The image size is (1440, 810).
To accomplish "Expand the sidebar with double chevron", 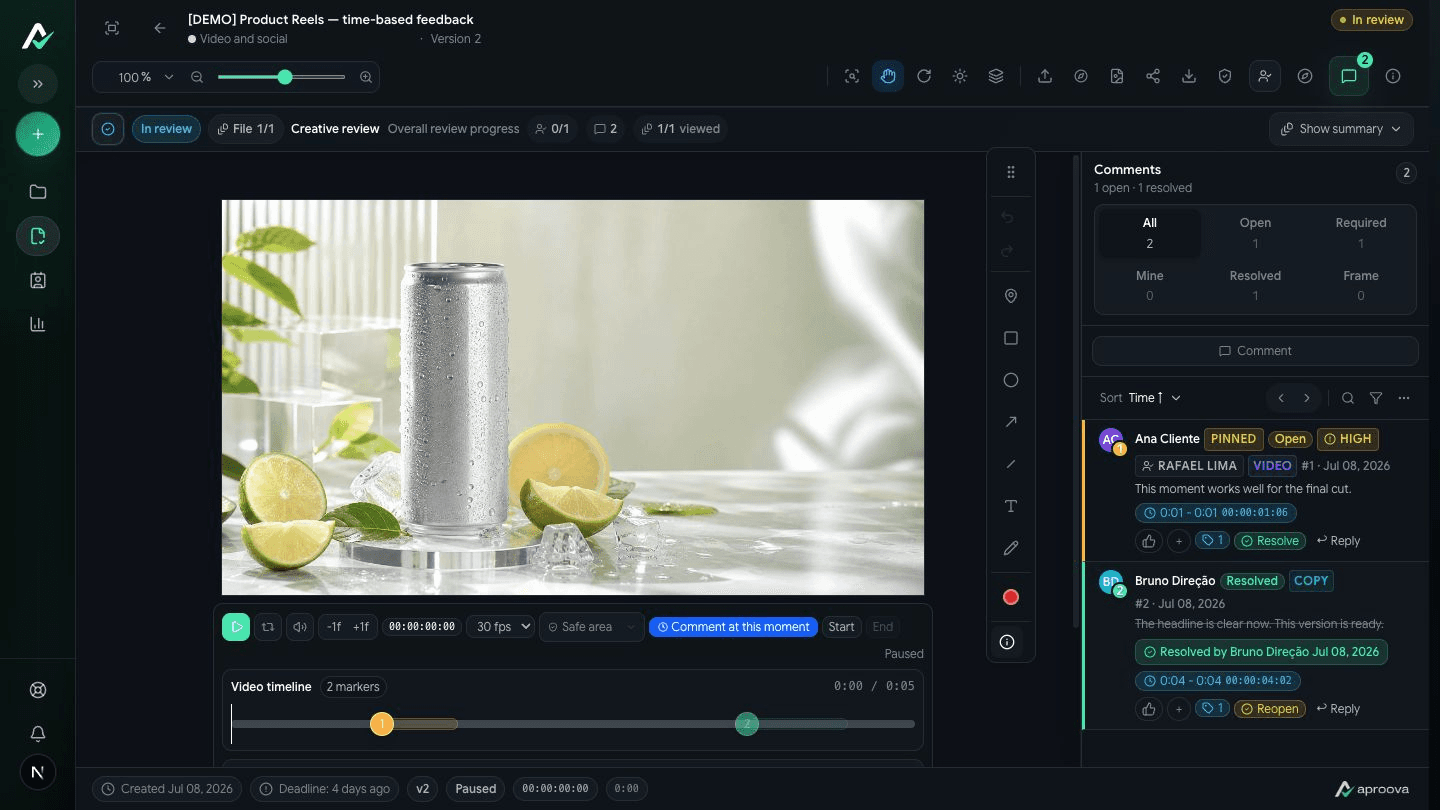I will 38,84.
